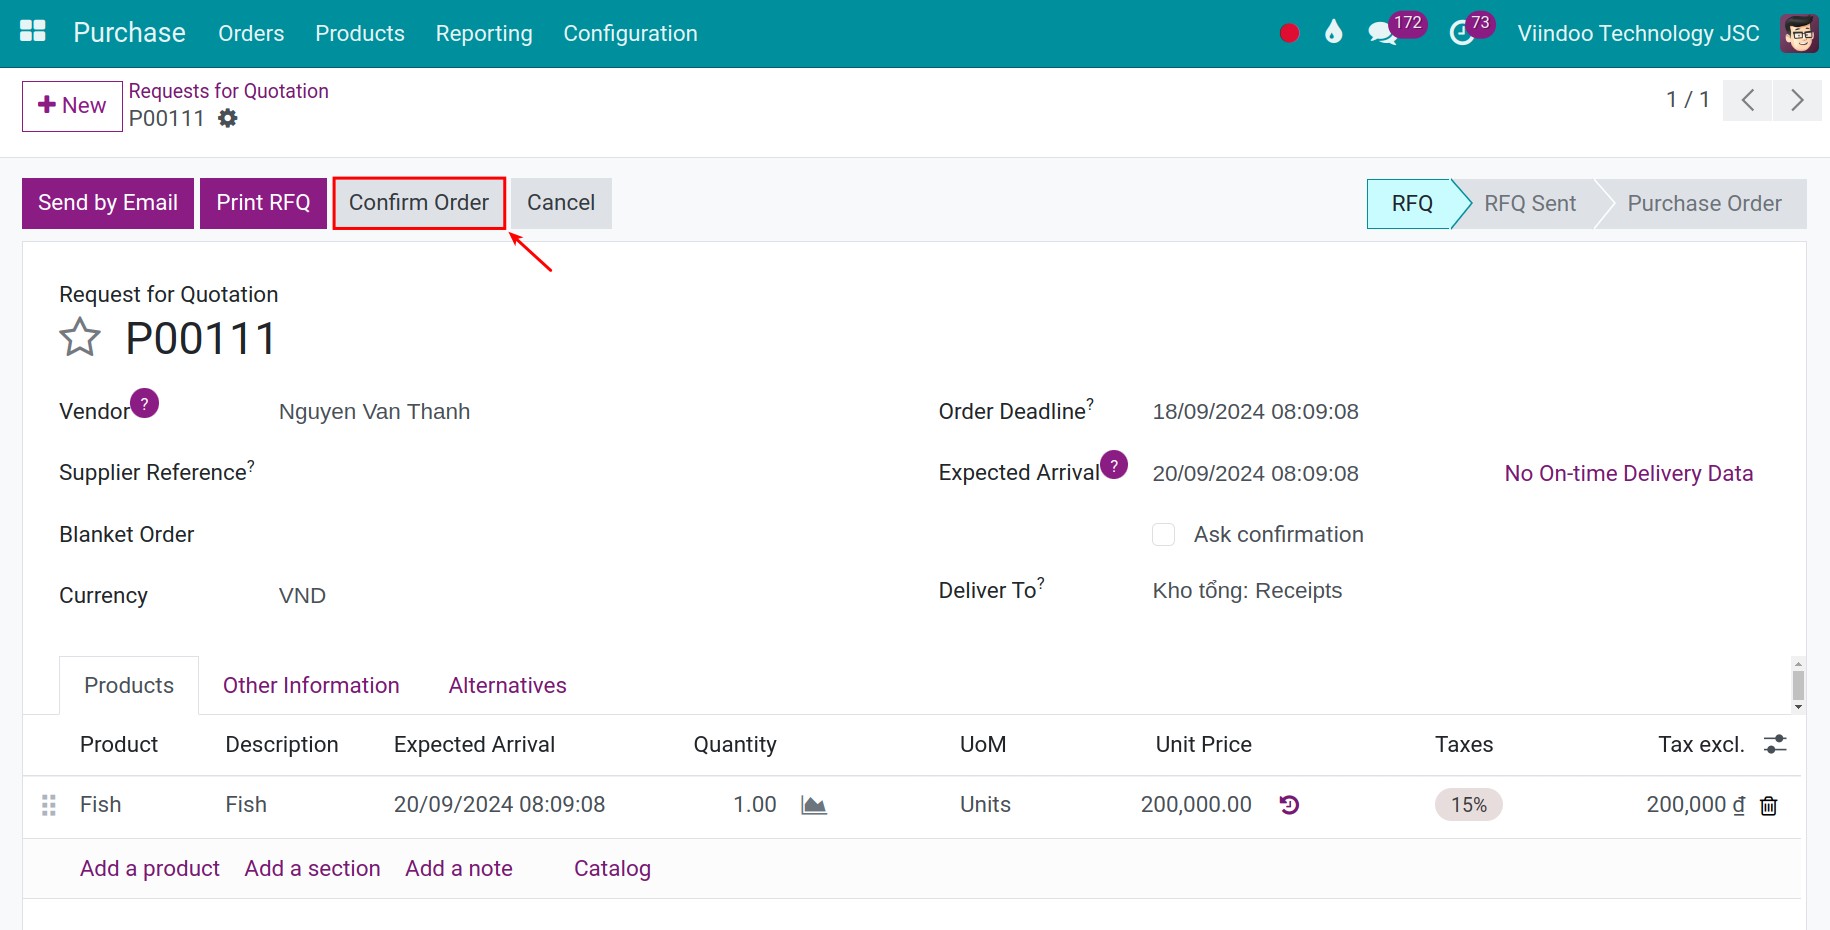
Task: Open the Orders menu
Action: coord(251,33)
